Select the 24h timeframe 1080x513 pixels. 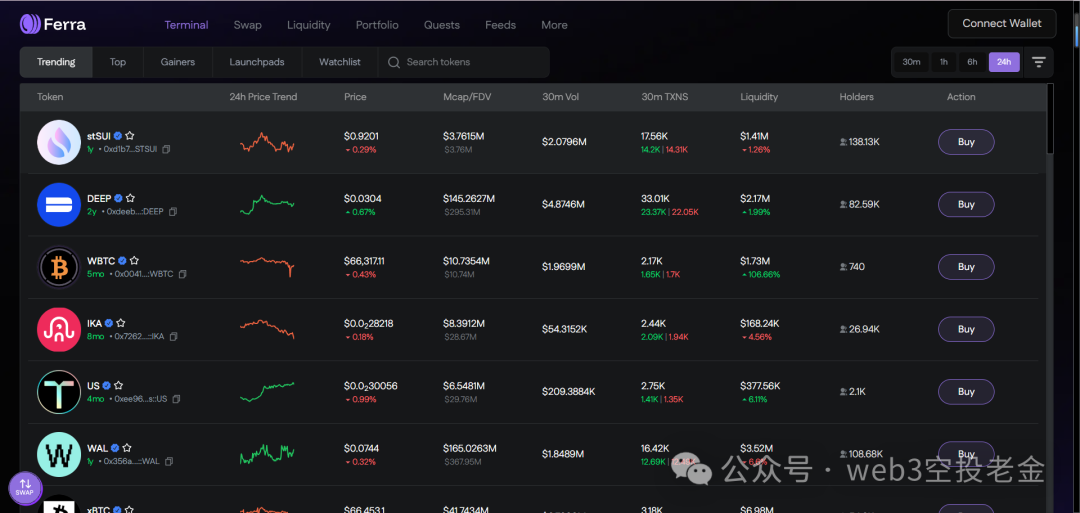[x=1004, y=62]
